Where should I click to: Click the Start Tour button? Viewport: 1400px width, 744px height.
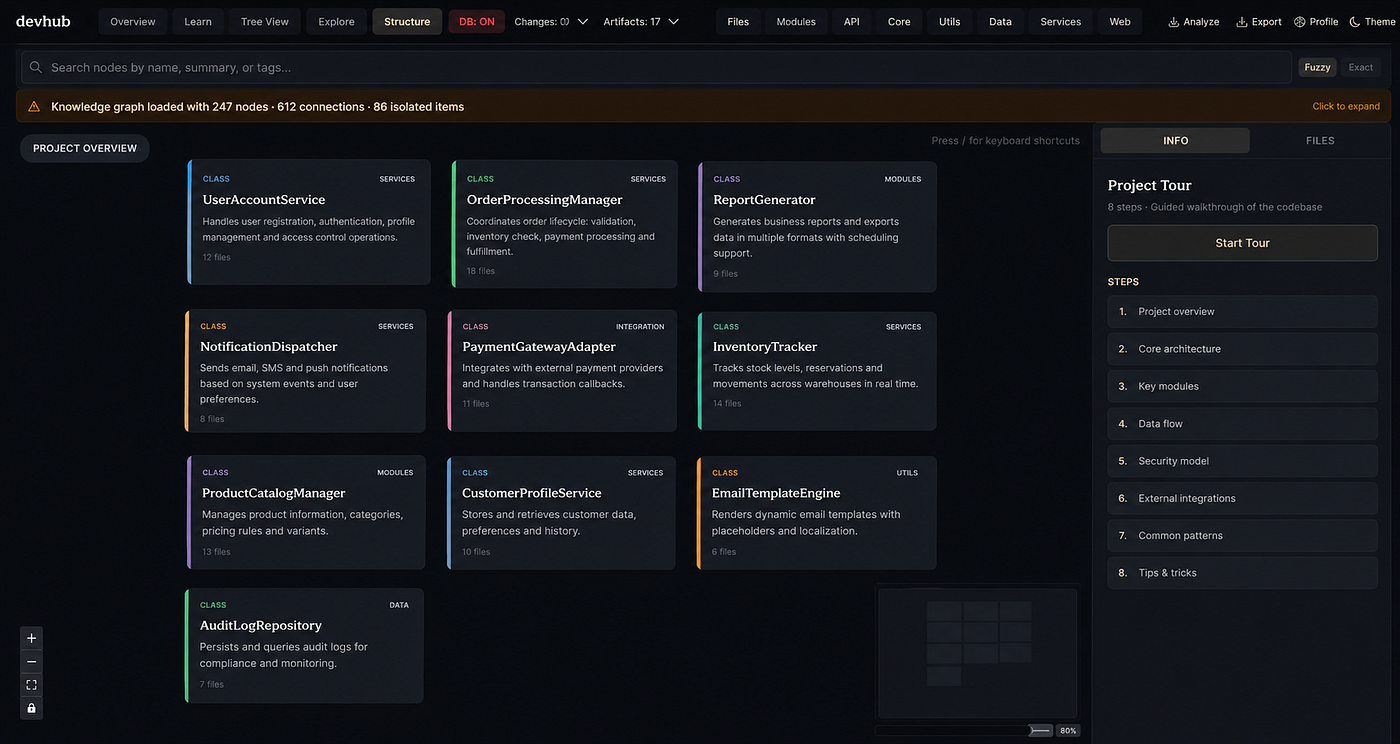coord(1242,243)
